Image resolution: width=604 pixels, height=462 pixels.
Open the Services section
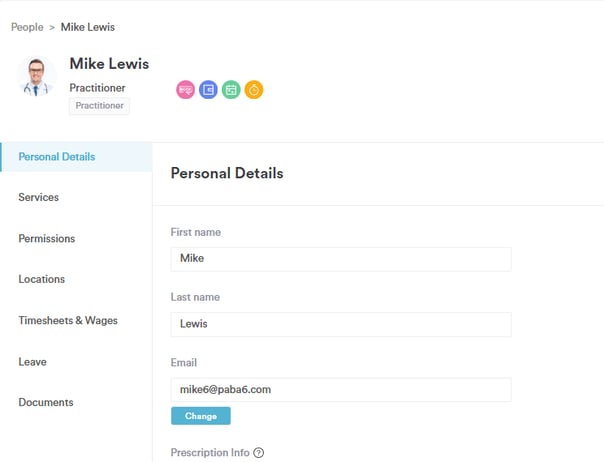point(39,198)
